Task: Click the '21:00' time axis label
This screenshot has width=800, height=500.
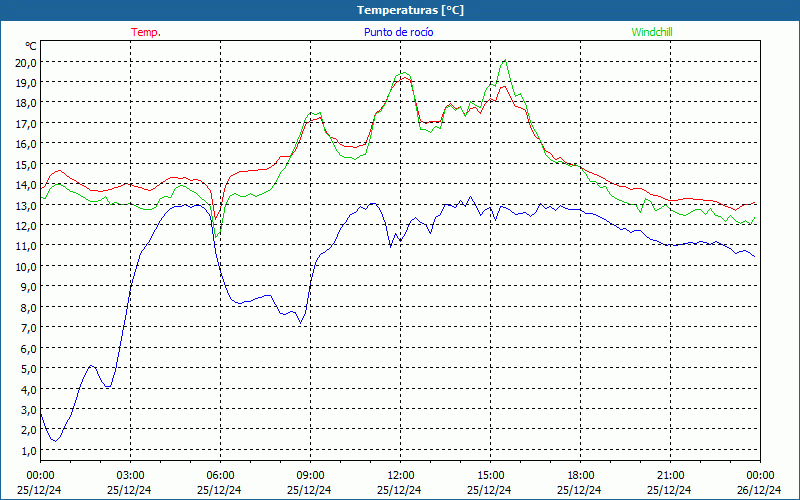Action: tap(670, 476)
